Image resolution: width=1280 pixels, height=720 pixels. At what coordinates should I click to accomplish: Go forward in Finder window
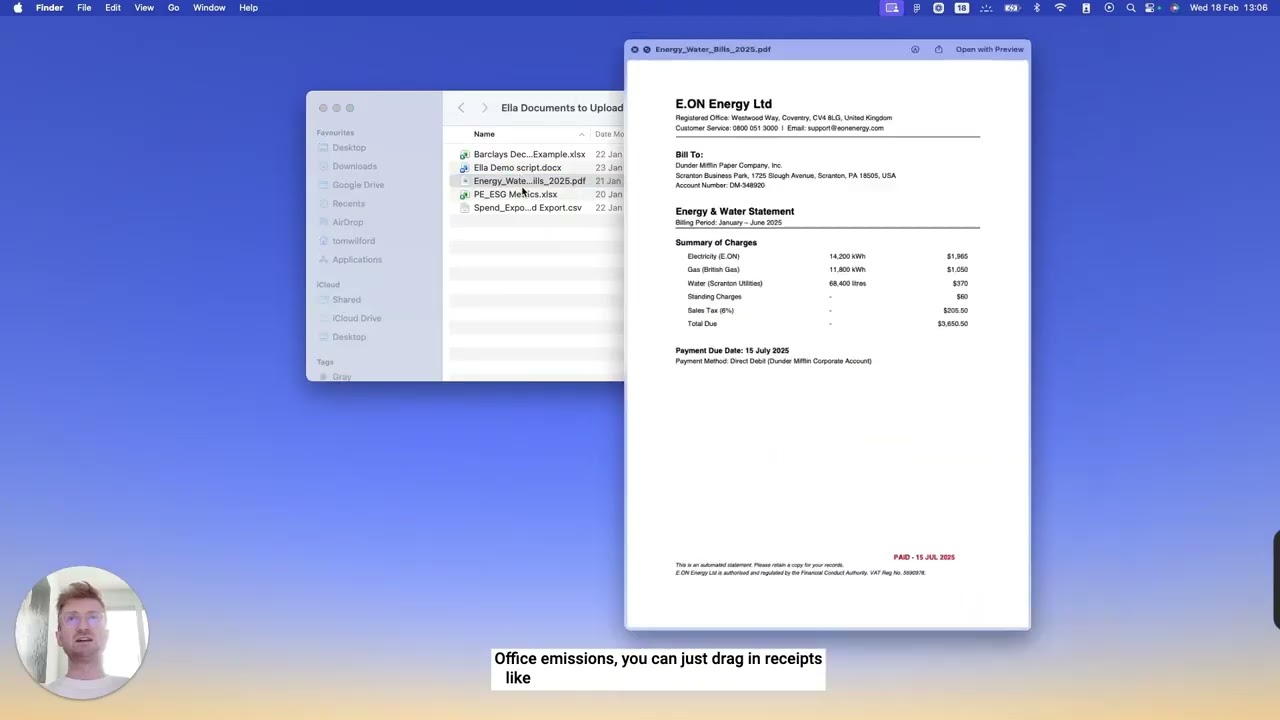[484, 108]
